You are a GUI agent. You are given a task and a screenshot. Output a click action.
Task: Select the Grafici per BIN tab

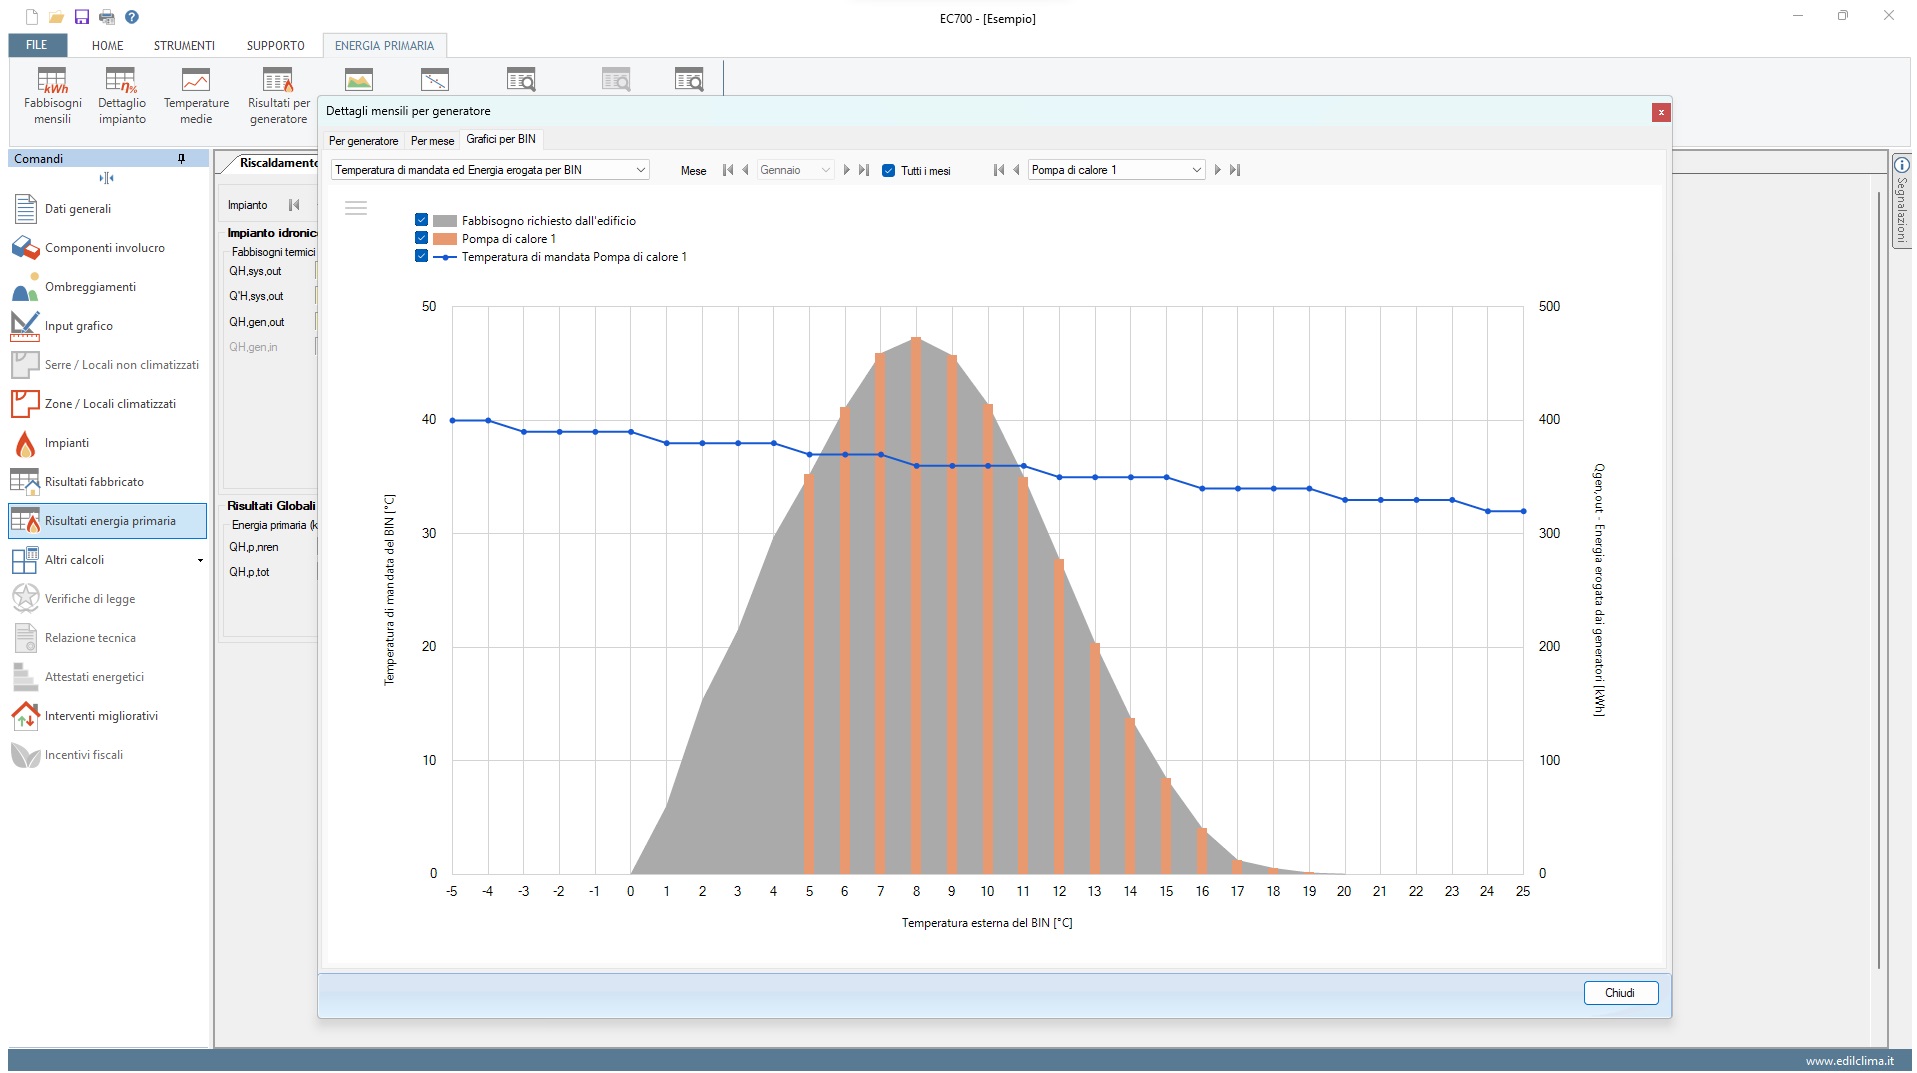[x=501, y=139]
